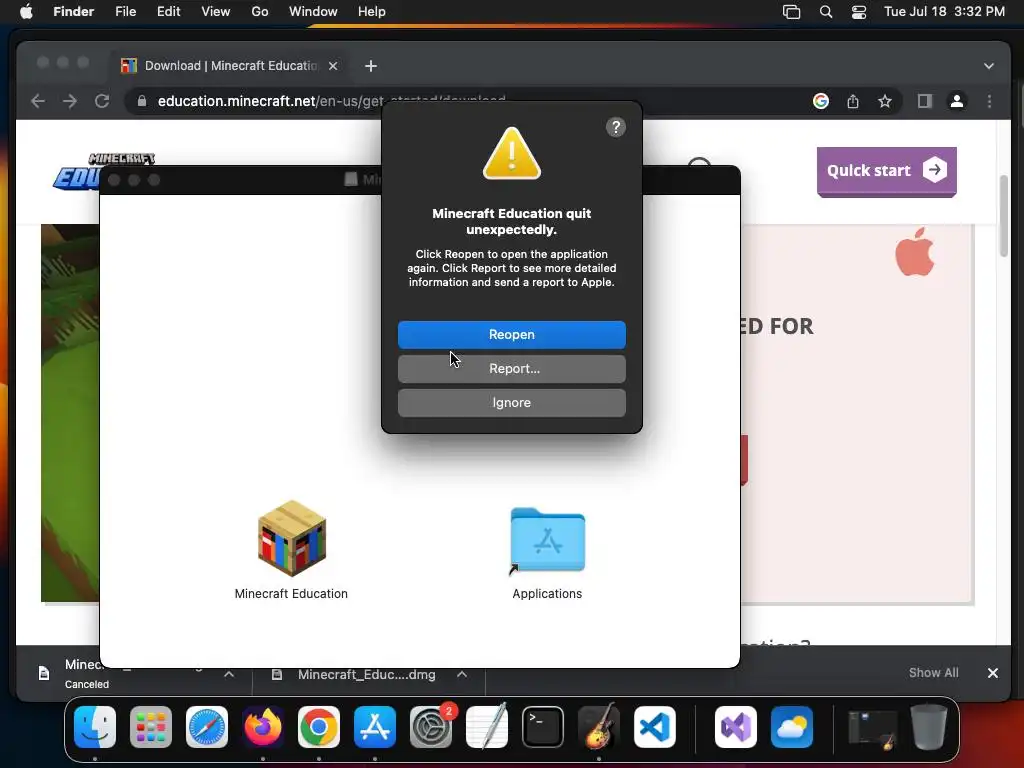Open the File menu
The image size is (1024, 768).
125,12
